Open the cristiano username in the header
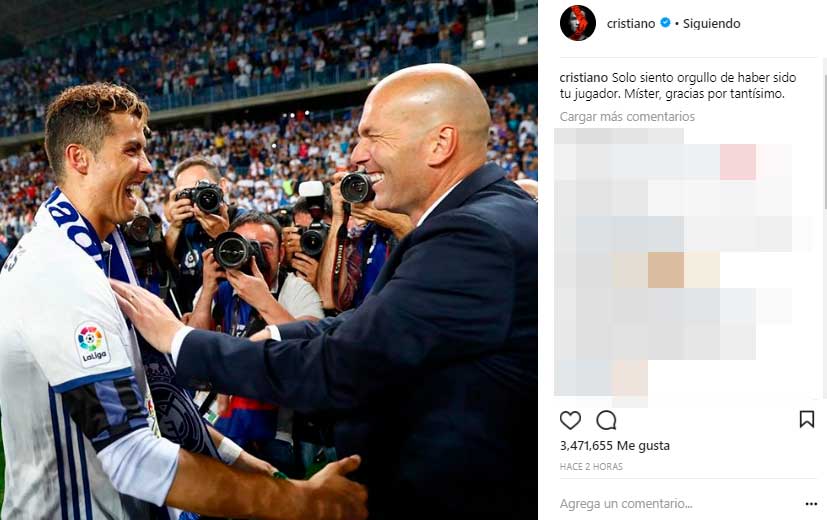Viewport: 827px width, 520px height. point(631,23)
